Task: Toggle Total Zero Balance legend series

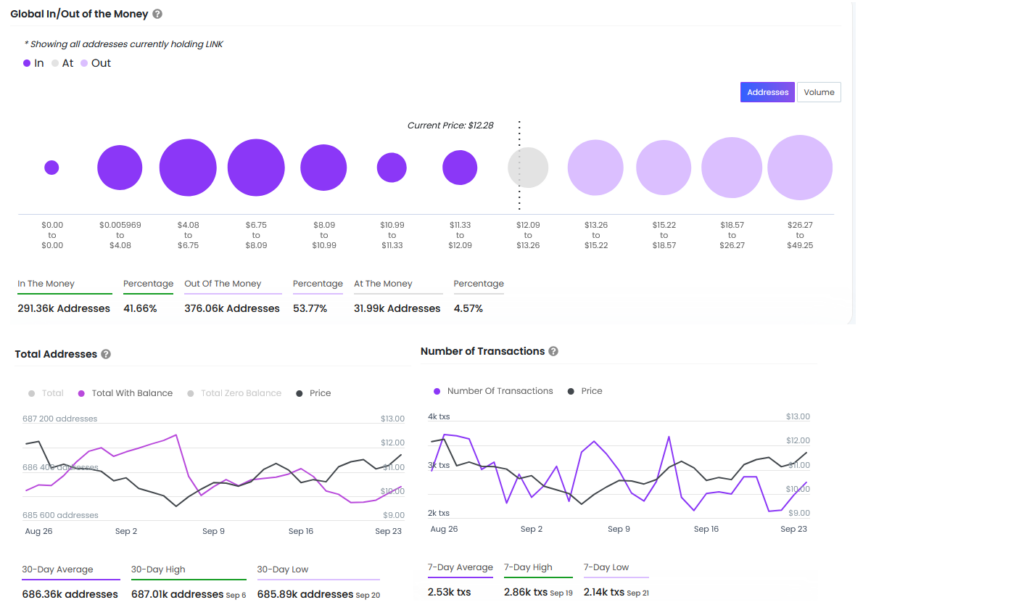Action: (234, 393)
